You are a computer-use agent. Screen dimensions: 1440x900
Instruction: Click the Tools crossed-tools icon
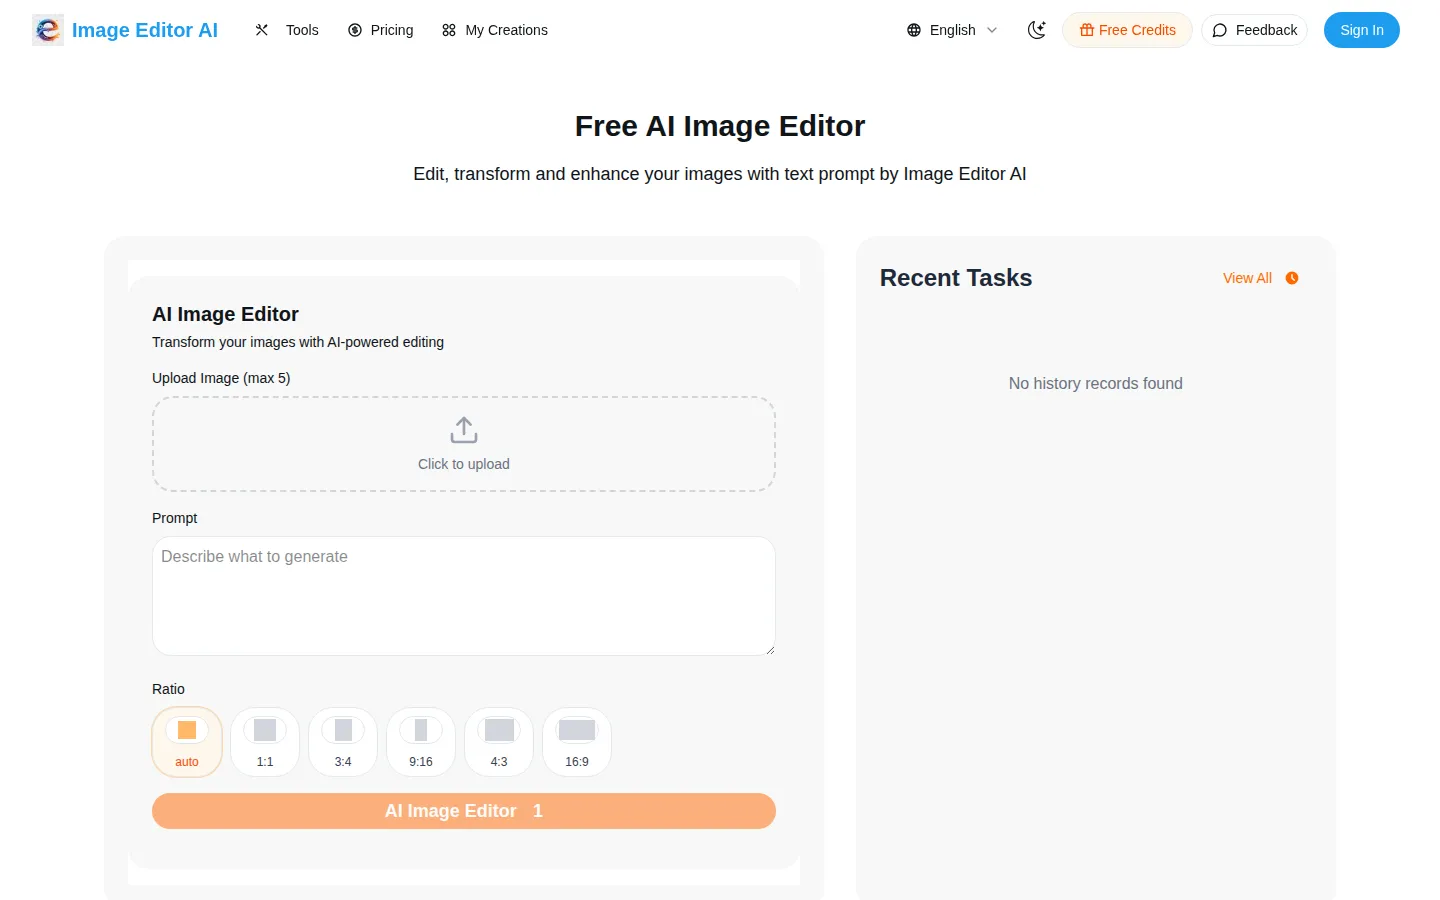tap(262, 30)
